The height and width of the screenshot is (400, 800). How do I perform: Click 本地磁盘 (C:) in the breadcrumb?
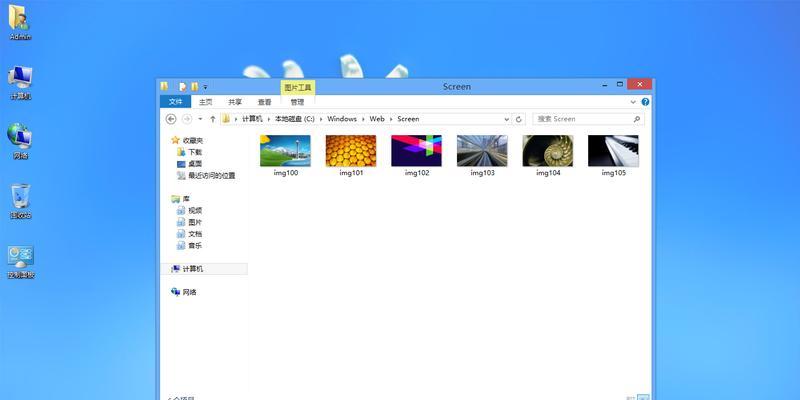click(295, 119)
